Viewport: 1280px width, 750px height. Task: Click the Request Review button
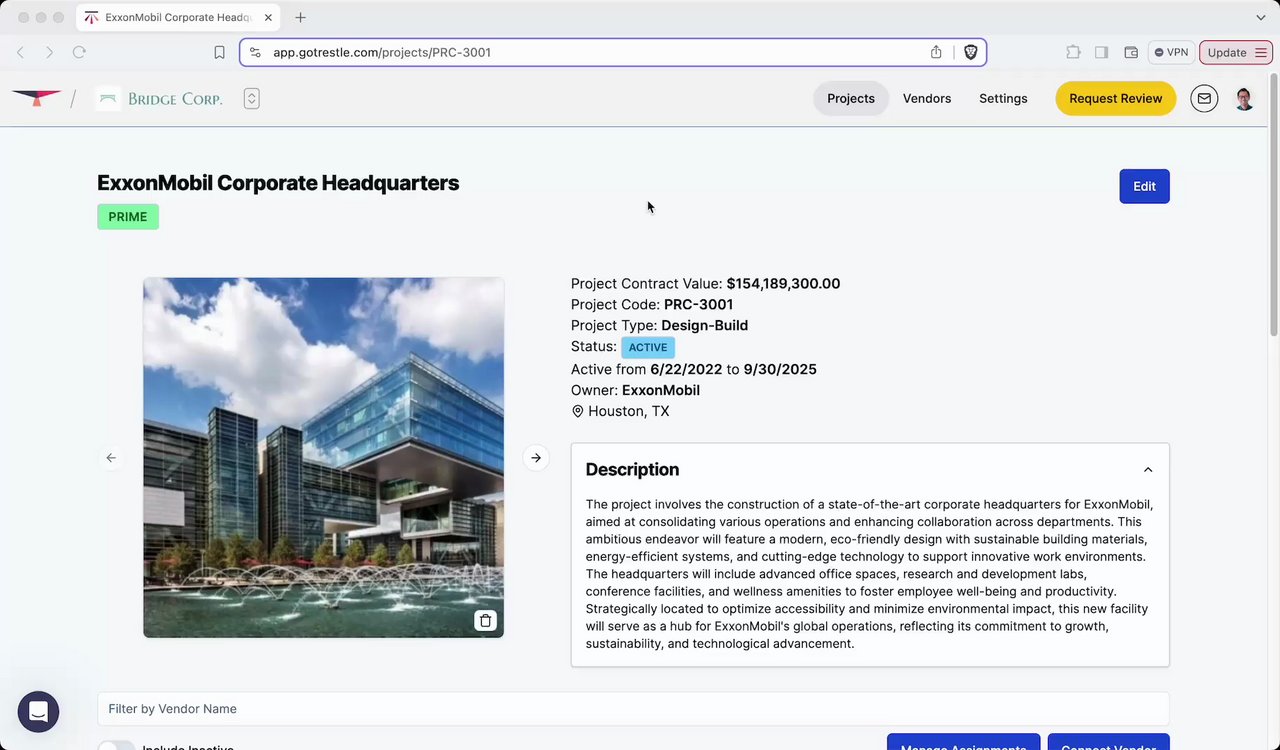[x=1116, y=98]
